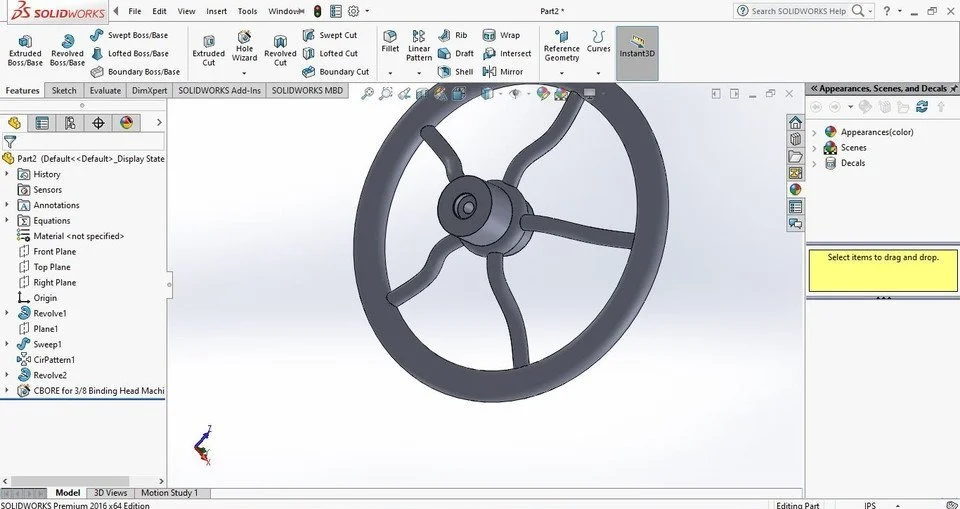Select the Shell tool
This screenshot has width=960, height=509.
click(456, 72)
